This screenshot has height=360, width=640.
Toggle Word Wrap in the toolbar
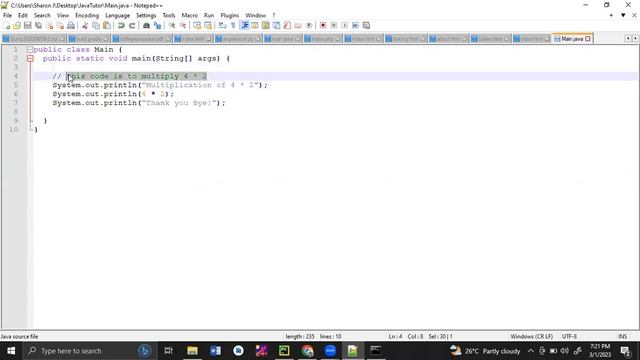click(x=223, y=25)
